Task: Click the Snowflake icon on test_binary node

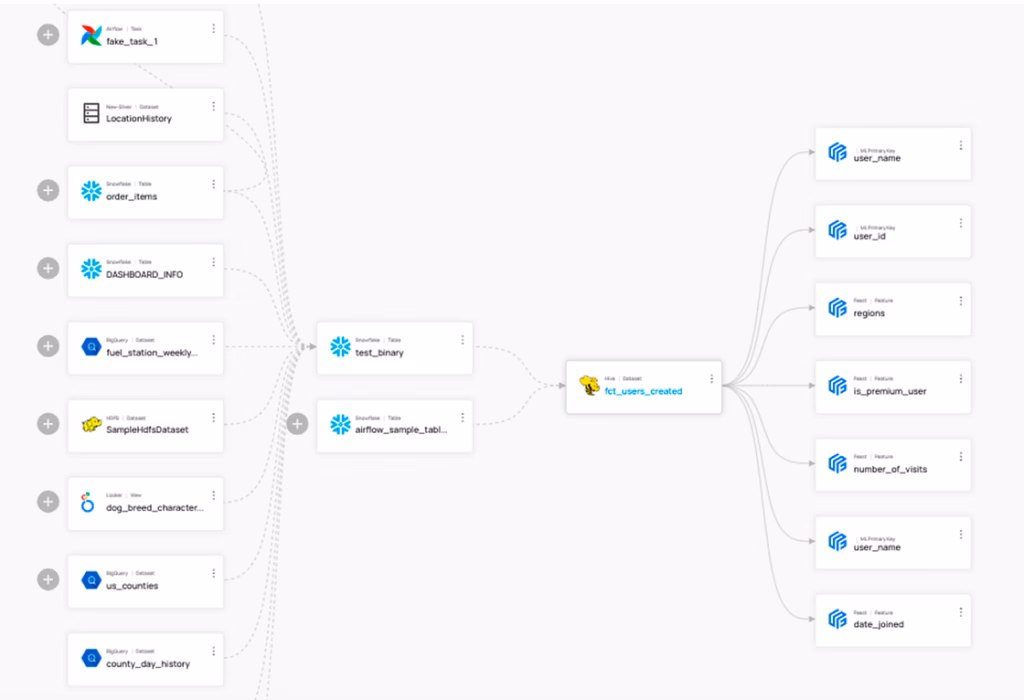Action: pyautogui.click(x=340, y=347)
